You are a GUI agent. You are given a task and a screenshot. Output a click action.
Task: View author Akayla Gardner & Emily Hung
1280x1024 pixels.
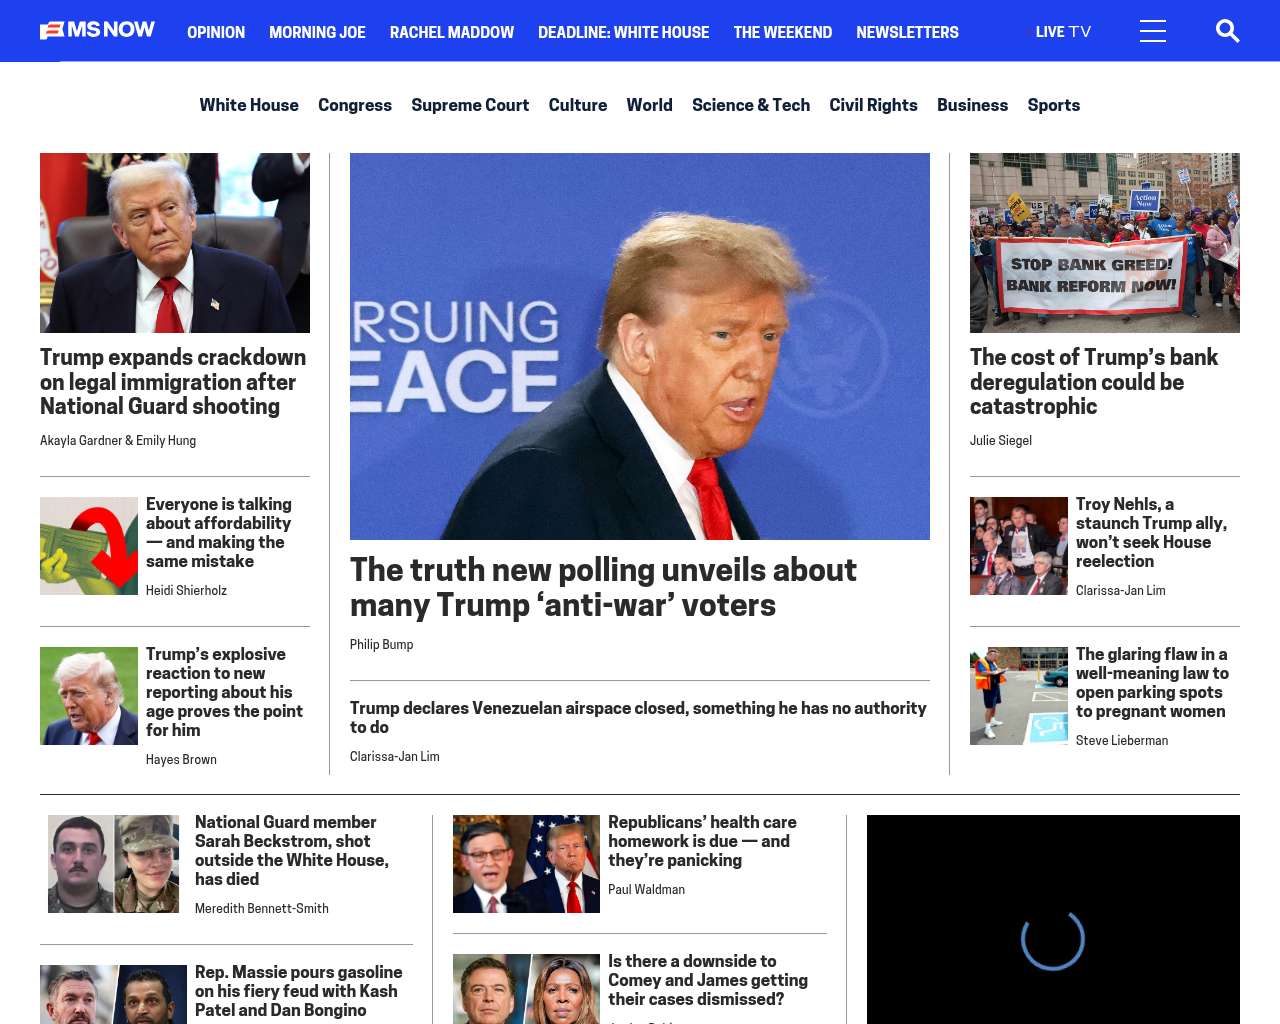pyautogui.click(x=118, y=440)
